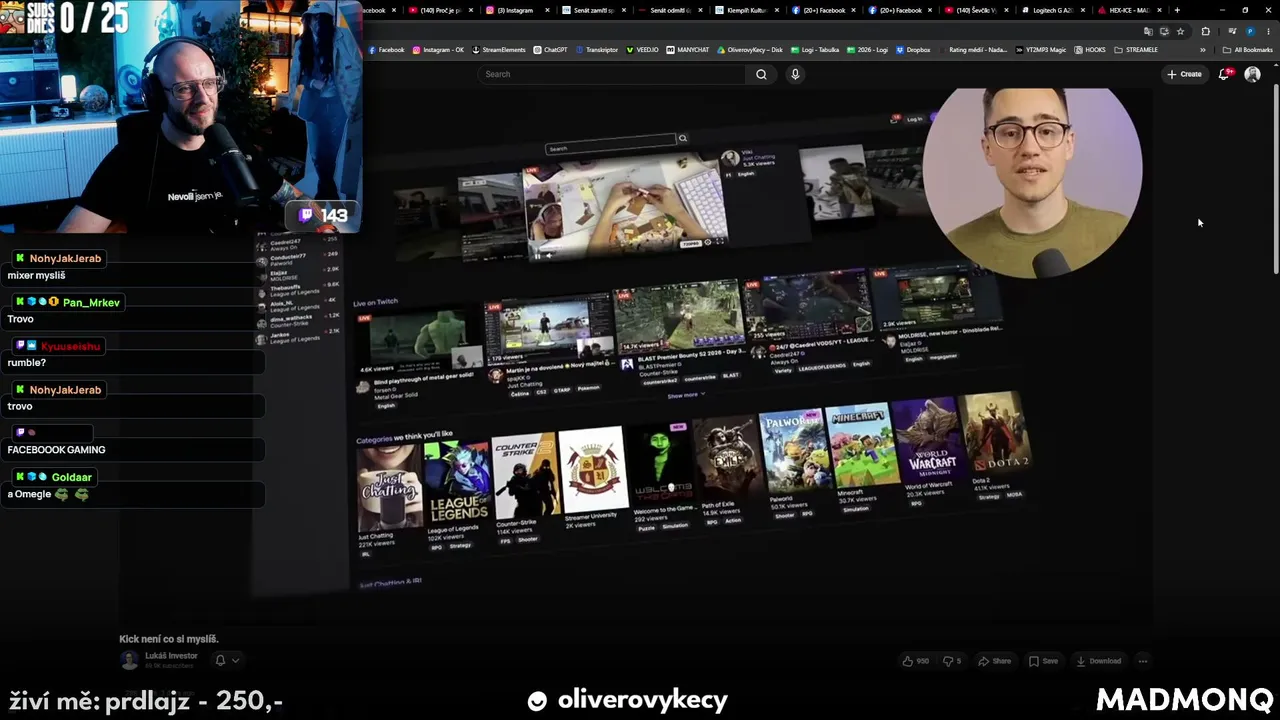
Task: Open a new browser tab
Action: click(x=1177, y=10)
